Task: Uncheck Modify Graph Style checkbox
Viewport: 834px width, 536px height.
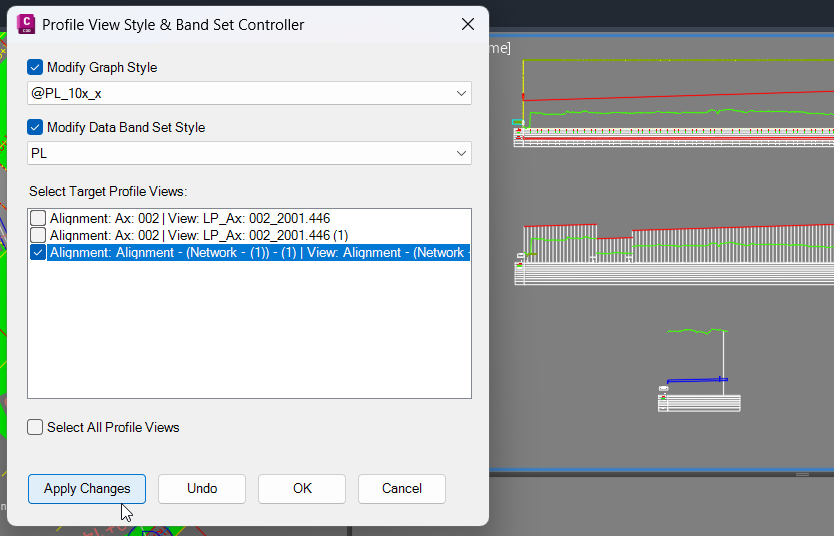Action: click(35, 68)
